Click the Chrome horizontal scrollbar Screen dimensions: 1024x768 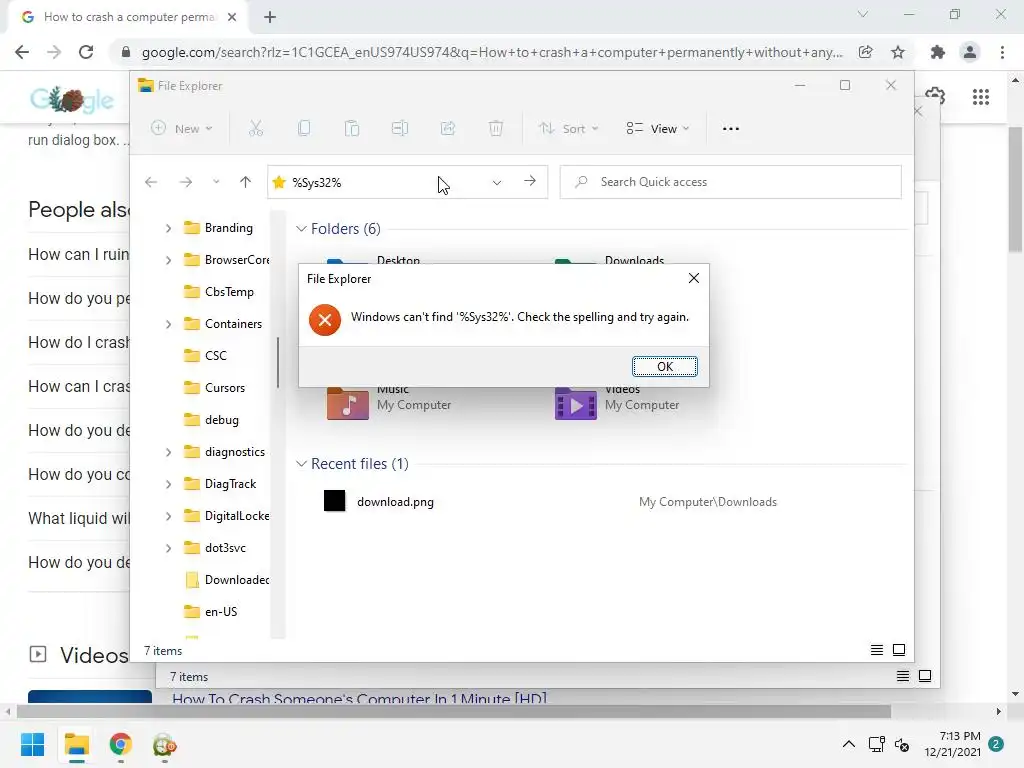[454, 711]
